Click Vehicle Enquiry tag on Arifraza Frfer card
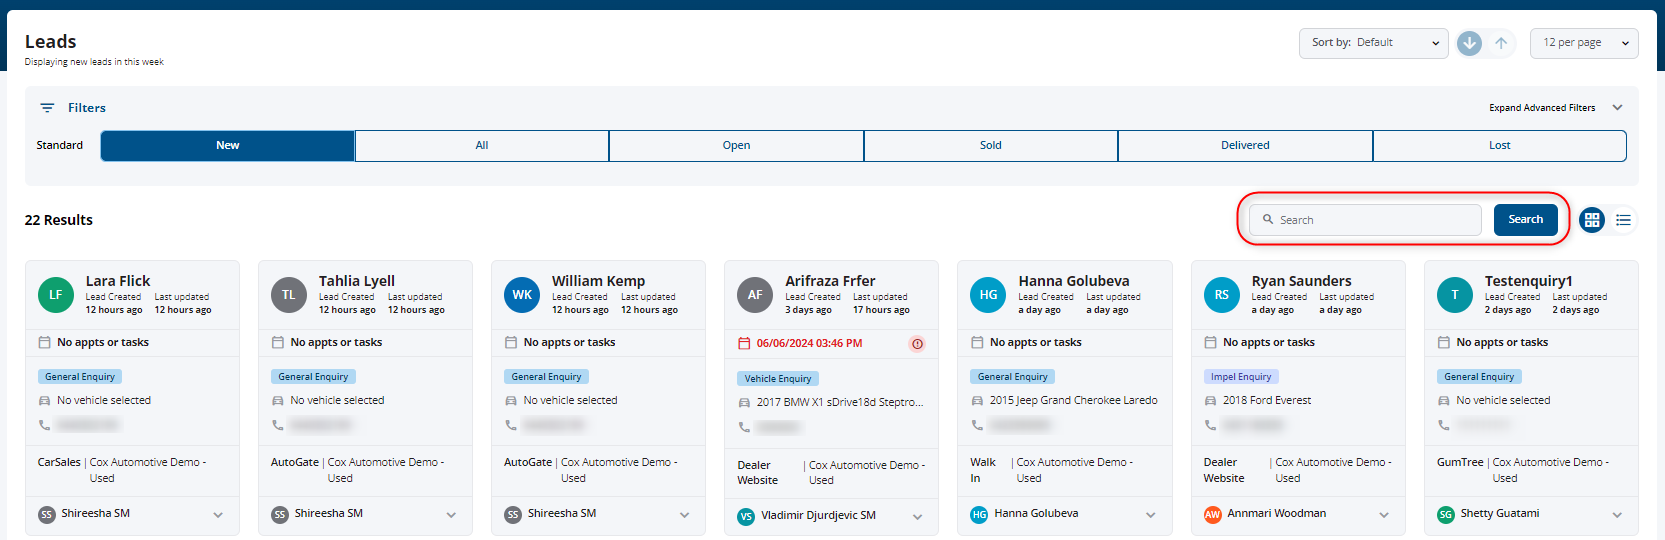The width and height of the screenshot is (1665, 540). coord(778,379)
